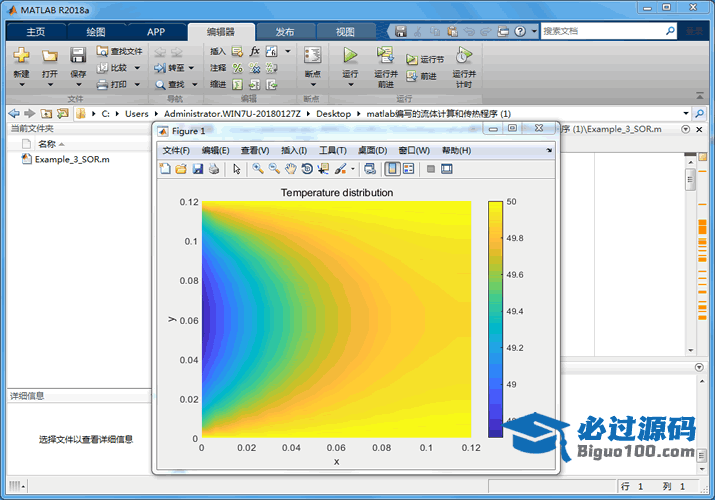
Task: Open Figure menu 插入(I)
Action: (294, 150)
